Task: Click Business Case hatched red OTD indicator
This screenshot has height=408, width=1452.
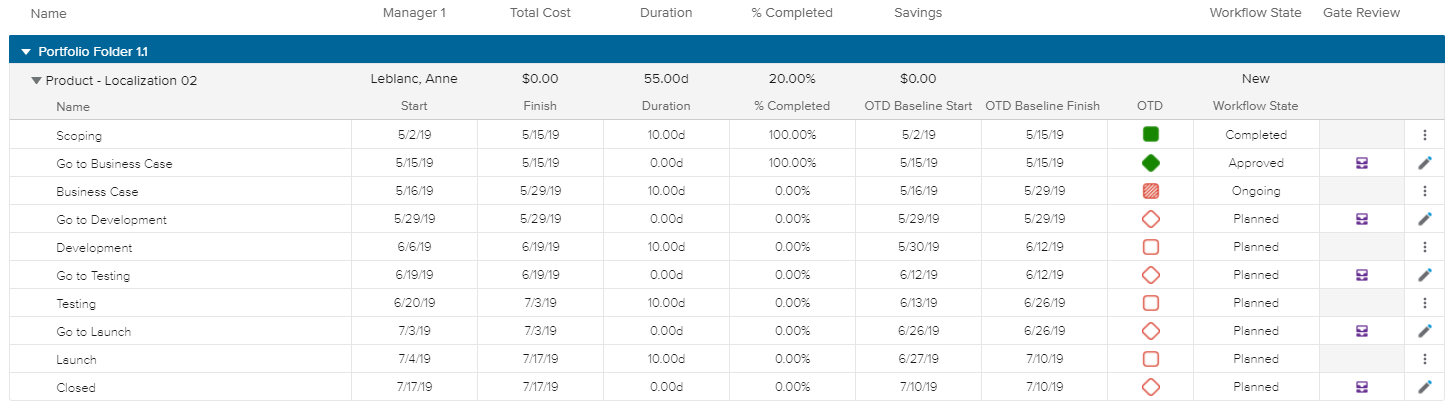Action: point(1150,191)
